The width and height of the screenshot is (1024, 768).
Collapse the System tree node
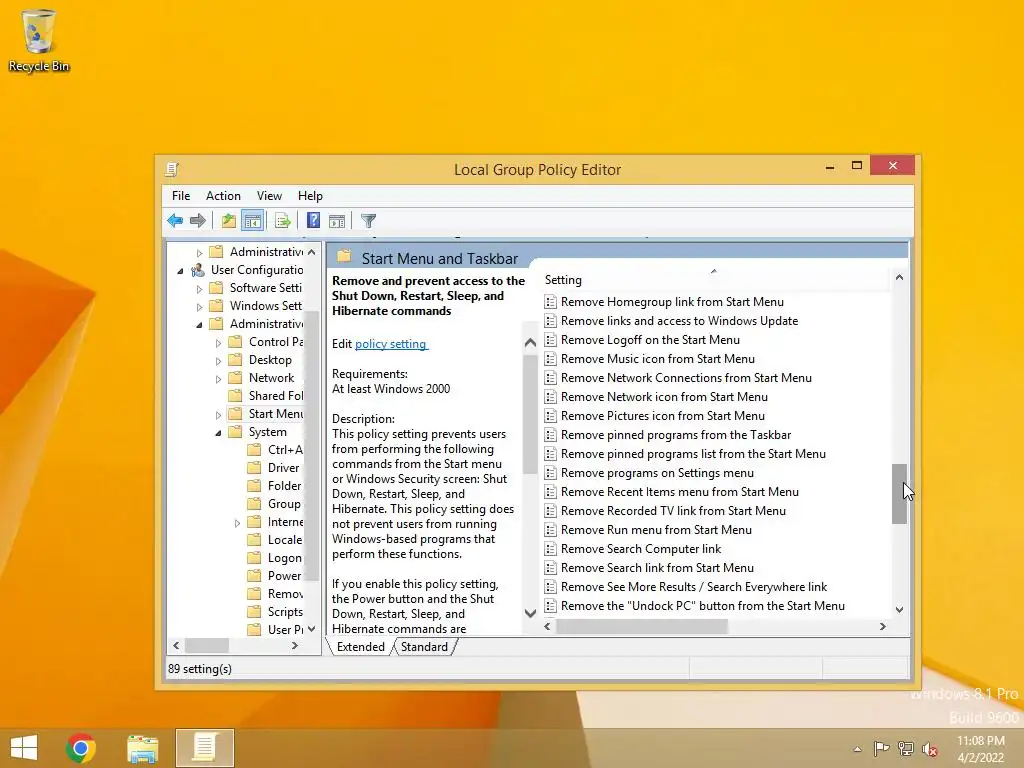point(219,432)
